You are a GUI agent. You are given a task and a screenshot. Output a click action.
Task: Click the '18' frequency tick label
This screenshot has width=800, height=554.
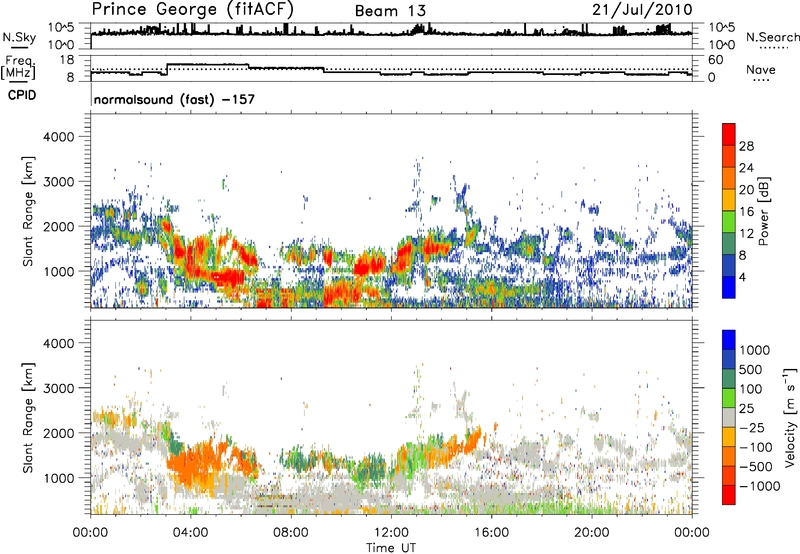[66, 60]
